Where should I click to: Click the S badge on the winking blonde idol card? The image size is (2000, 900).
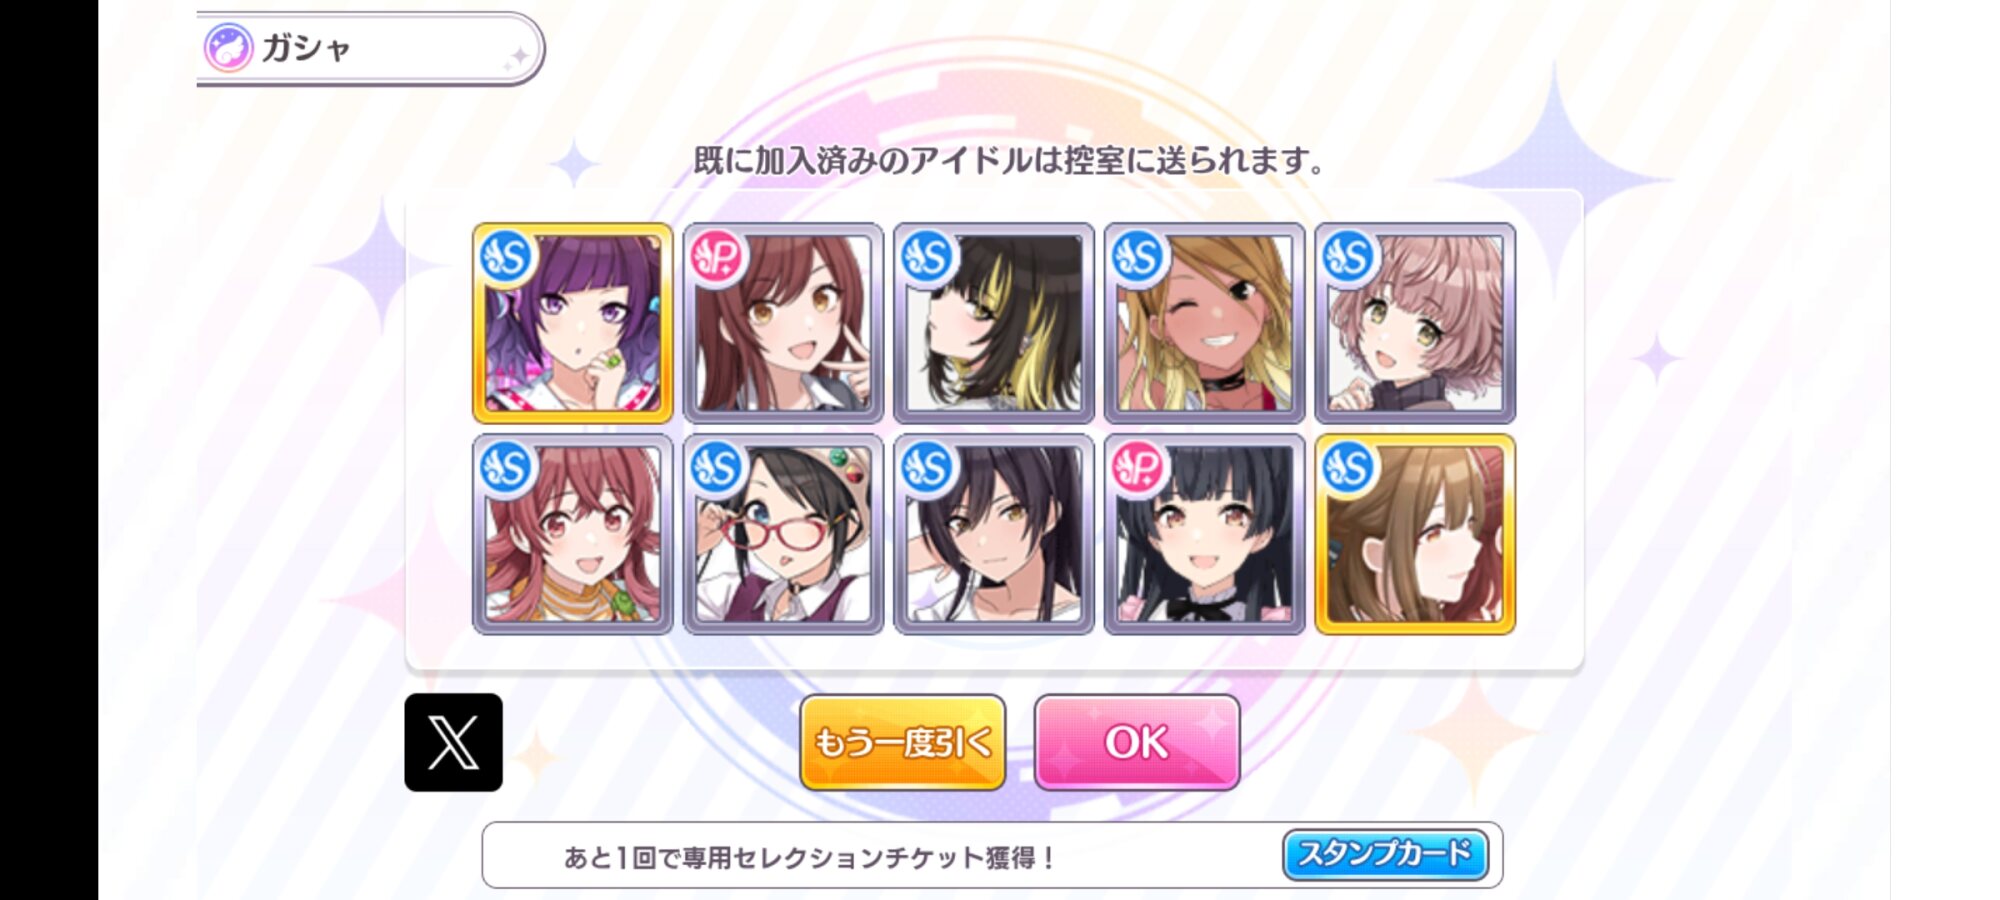1138,257
